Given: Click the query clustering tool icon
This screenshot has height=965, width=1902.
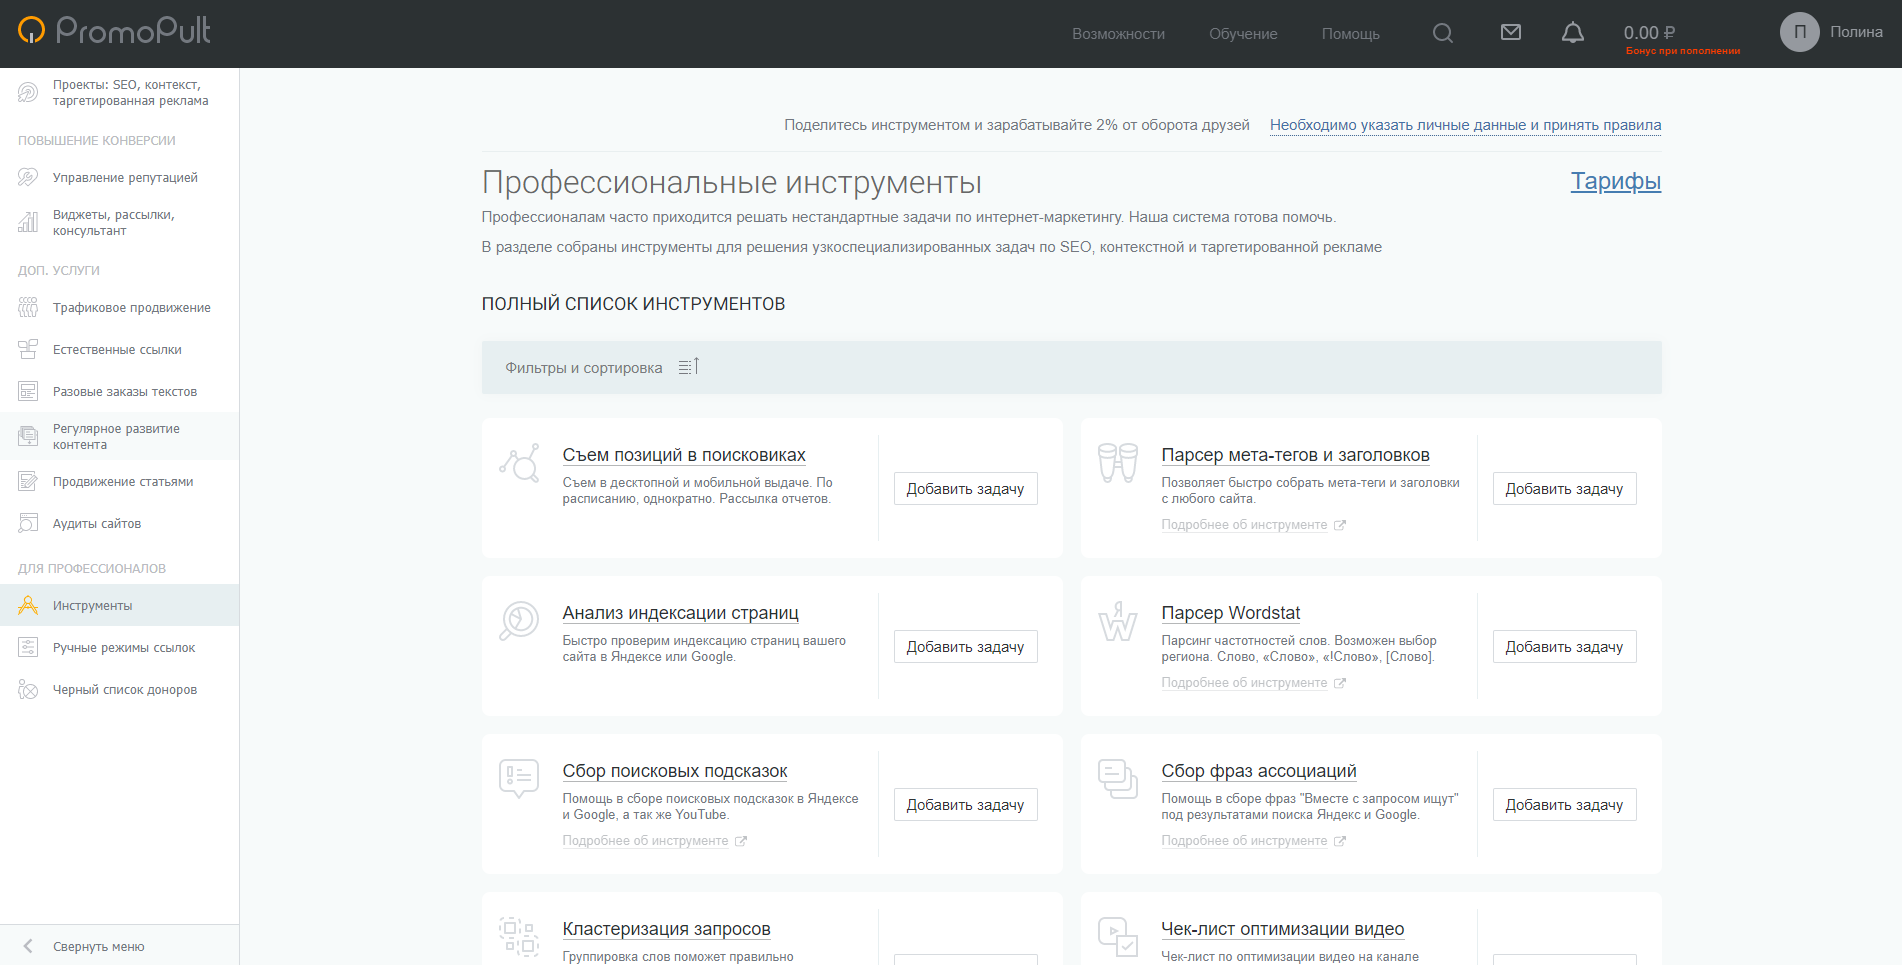Looking at the screenshot, I should click(519, 937).
